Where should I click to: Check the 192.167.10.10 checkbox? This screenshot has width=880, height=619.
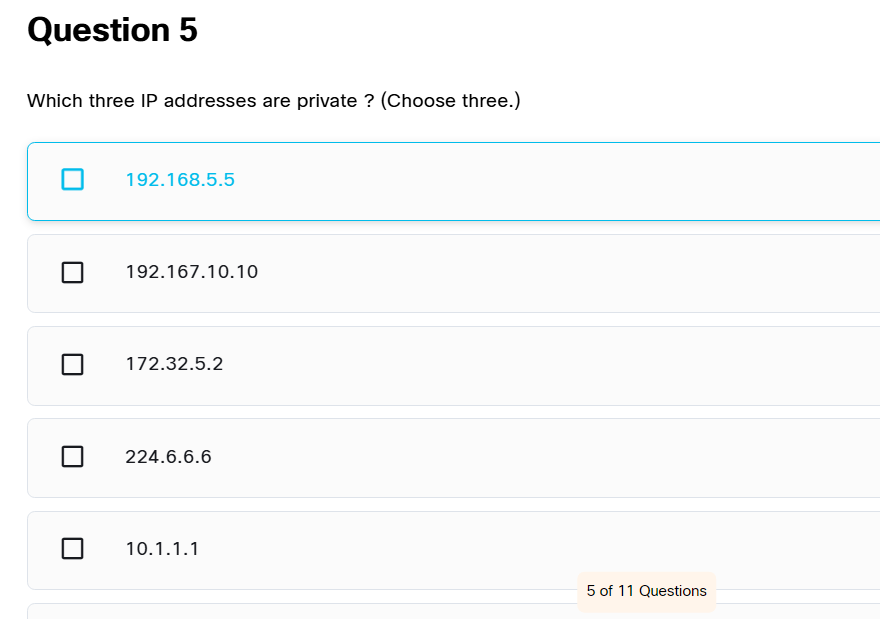click(72, 272)
